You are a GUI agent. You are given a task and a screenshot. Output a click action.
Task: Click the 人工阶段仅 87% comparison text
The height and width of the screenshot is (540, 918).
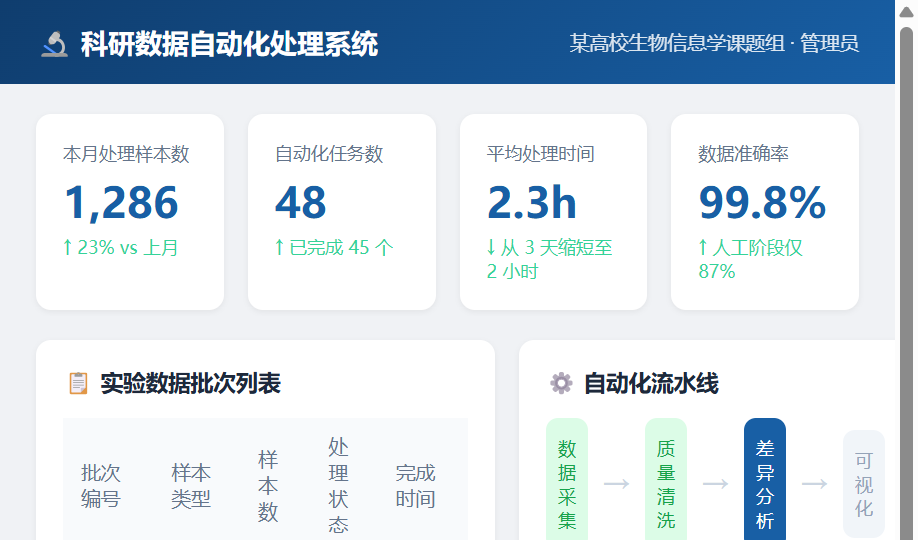[x=751, y=259]
